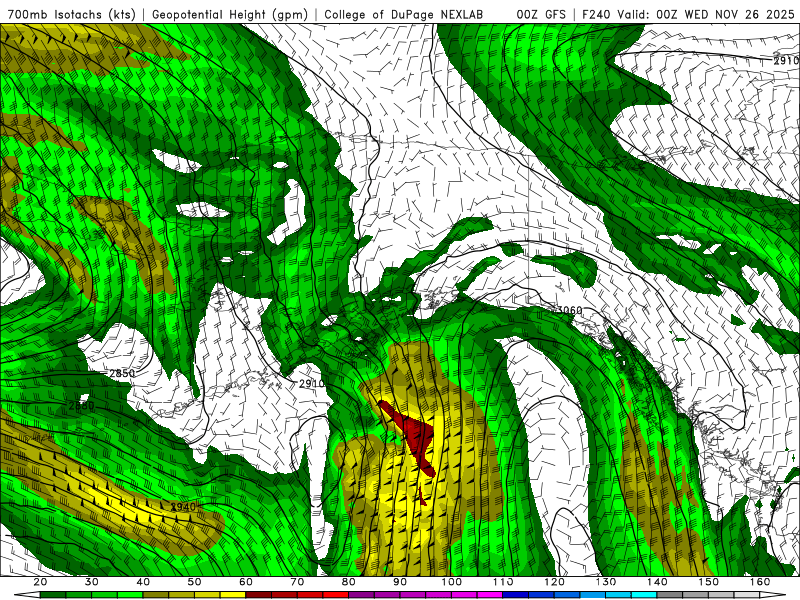800x600 pixels.
Task: Click the 130 label on the color scale
Action: 606,582
